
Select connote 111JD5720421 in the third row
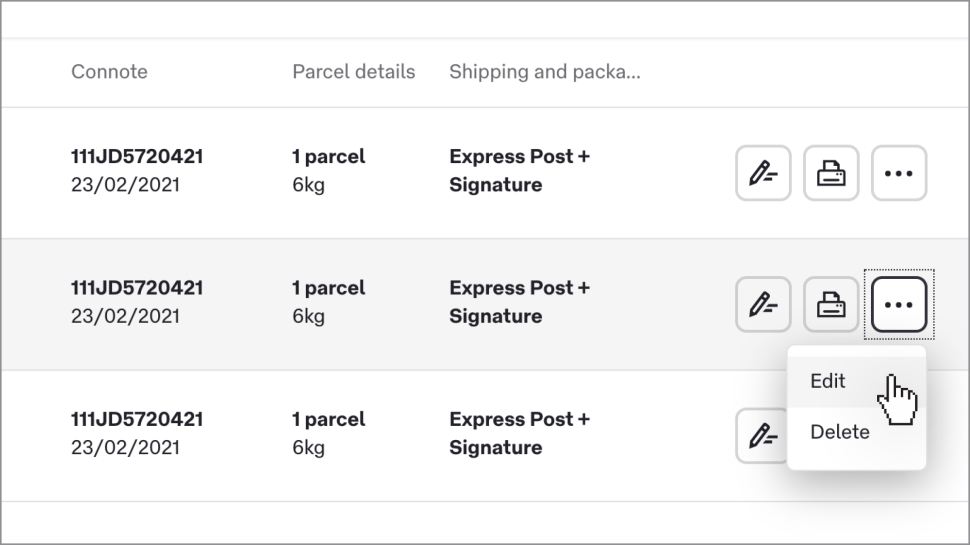[x=137, y=419]
